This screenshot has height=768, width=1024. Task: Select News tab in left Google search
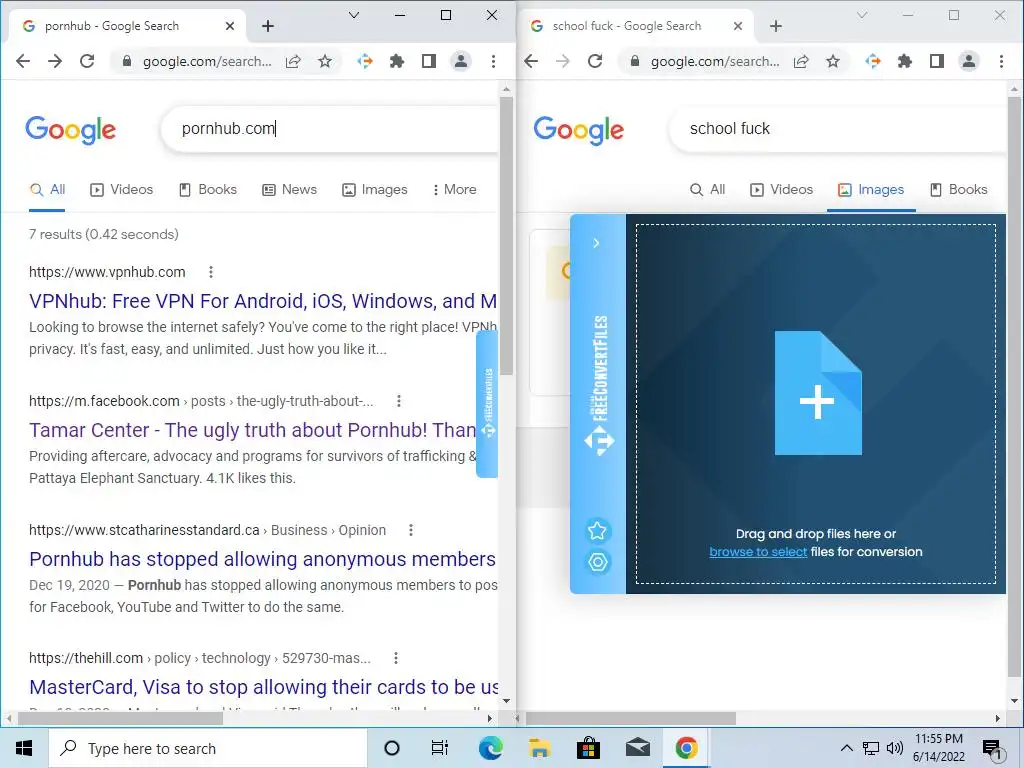point(289,190)
